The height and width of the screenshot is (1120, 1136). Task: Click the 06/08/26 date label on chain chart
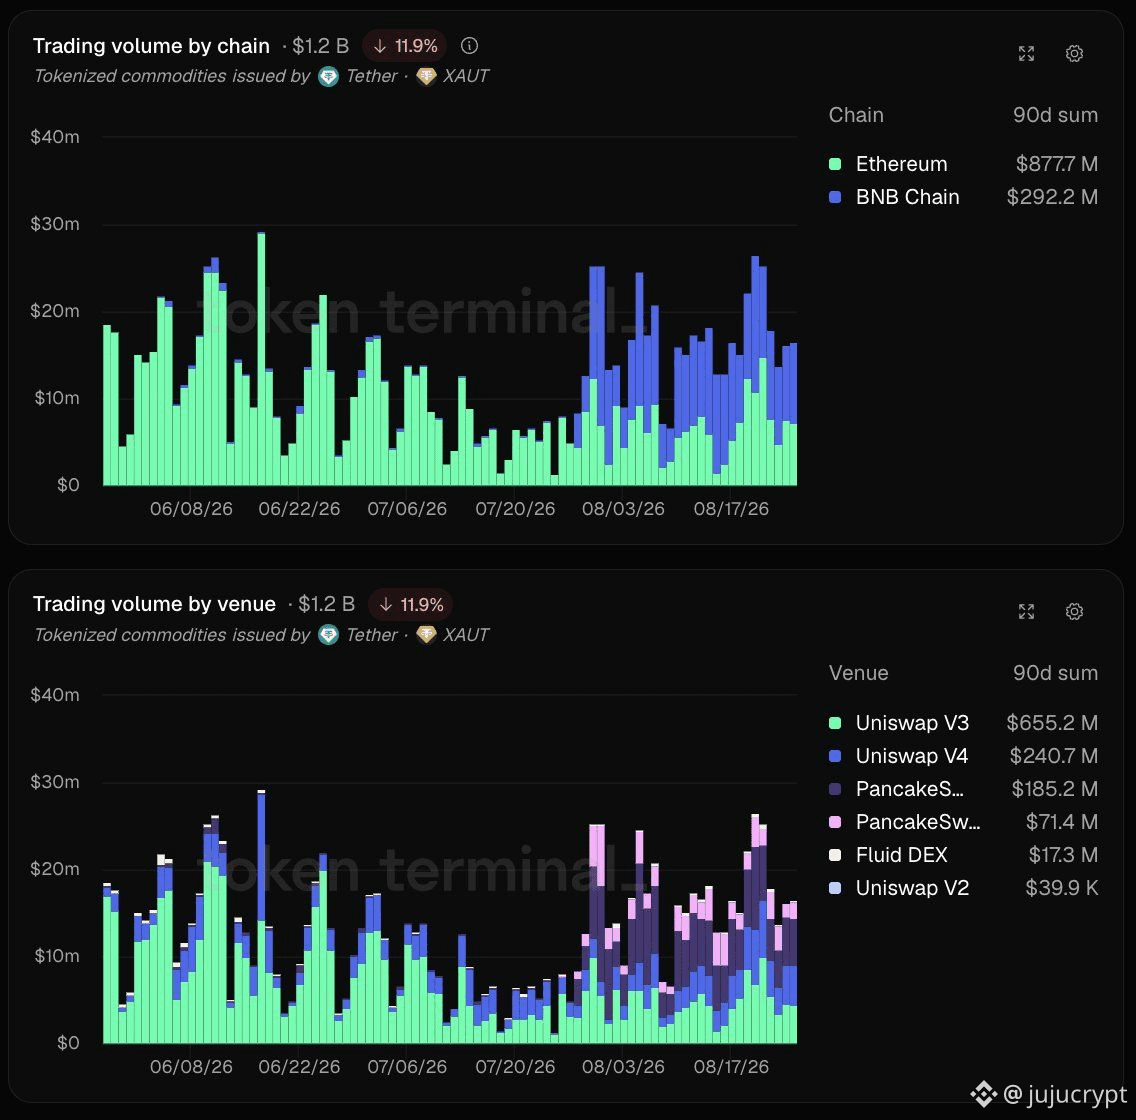coord(191,509)
